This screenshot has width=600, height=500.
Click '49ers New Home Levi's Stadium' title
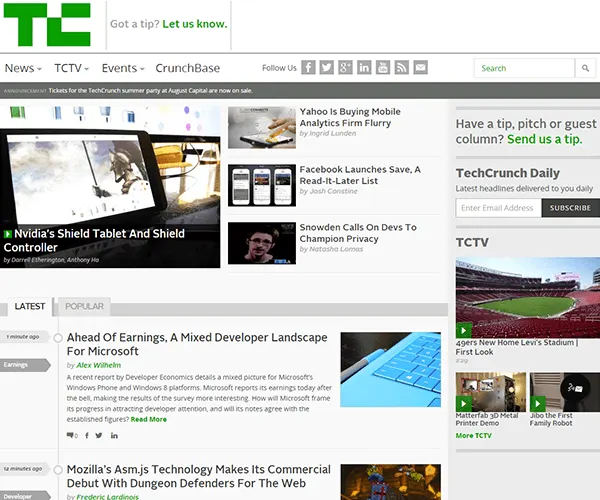click(517, 347)
